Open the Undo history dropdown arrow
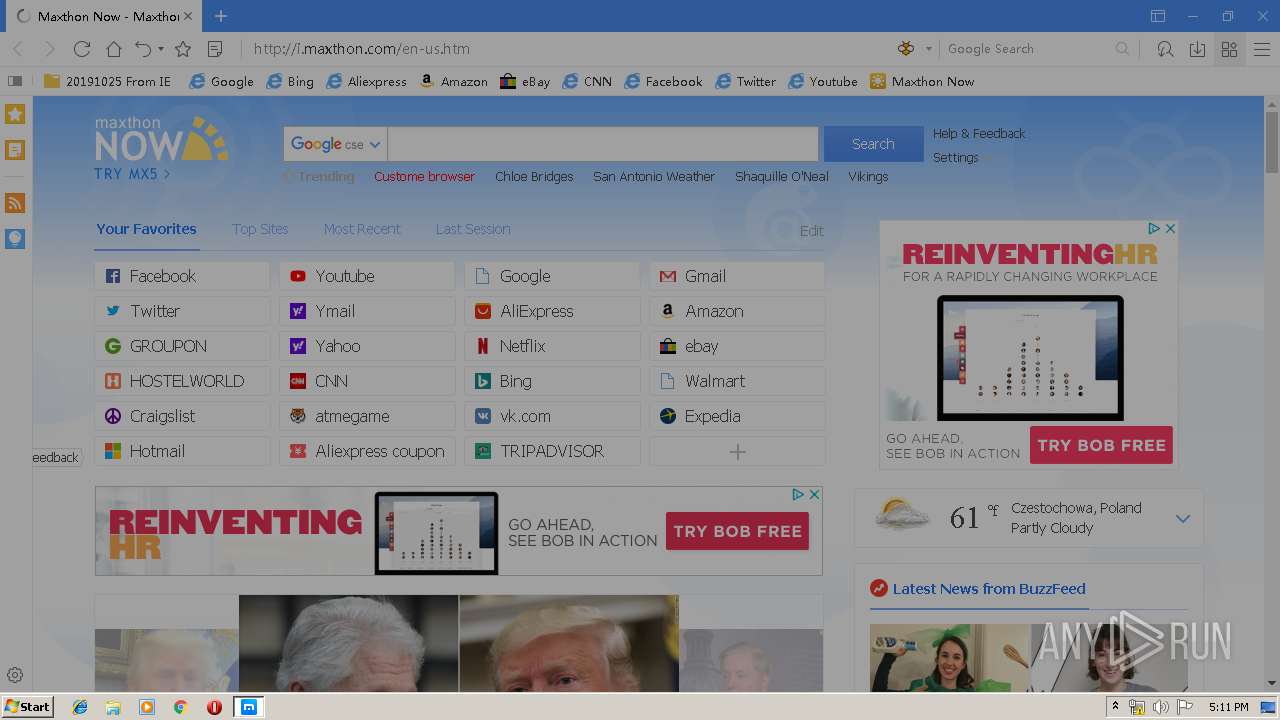Image resolution: width=1280 pixels, height=720 pixels. pos(161,49)
